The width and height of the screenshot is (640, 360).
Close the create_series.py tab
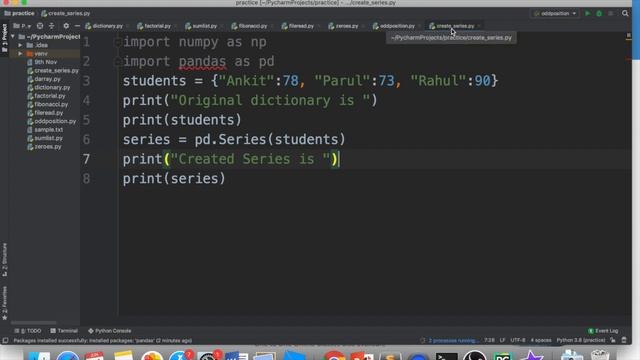[479, 26]
